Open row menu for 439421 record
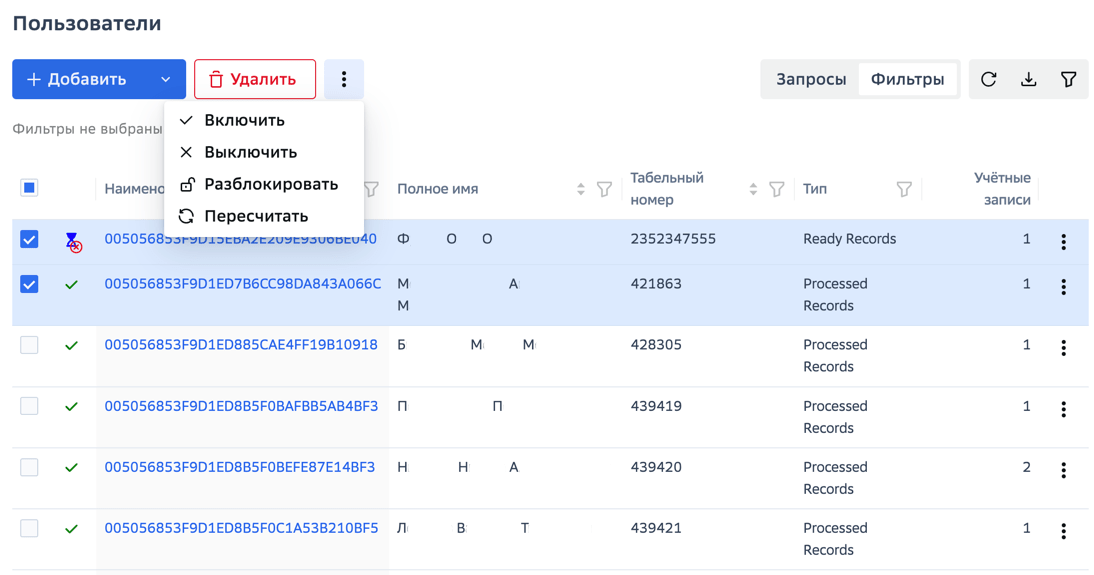The width and height of the screenshot is (1094, 575). click(x=1063, y=531)
